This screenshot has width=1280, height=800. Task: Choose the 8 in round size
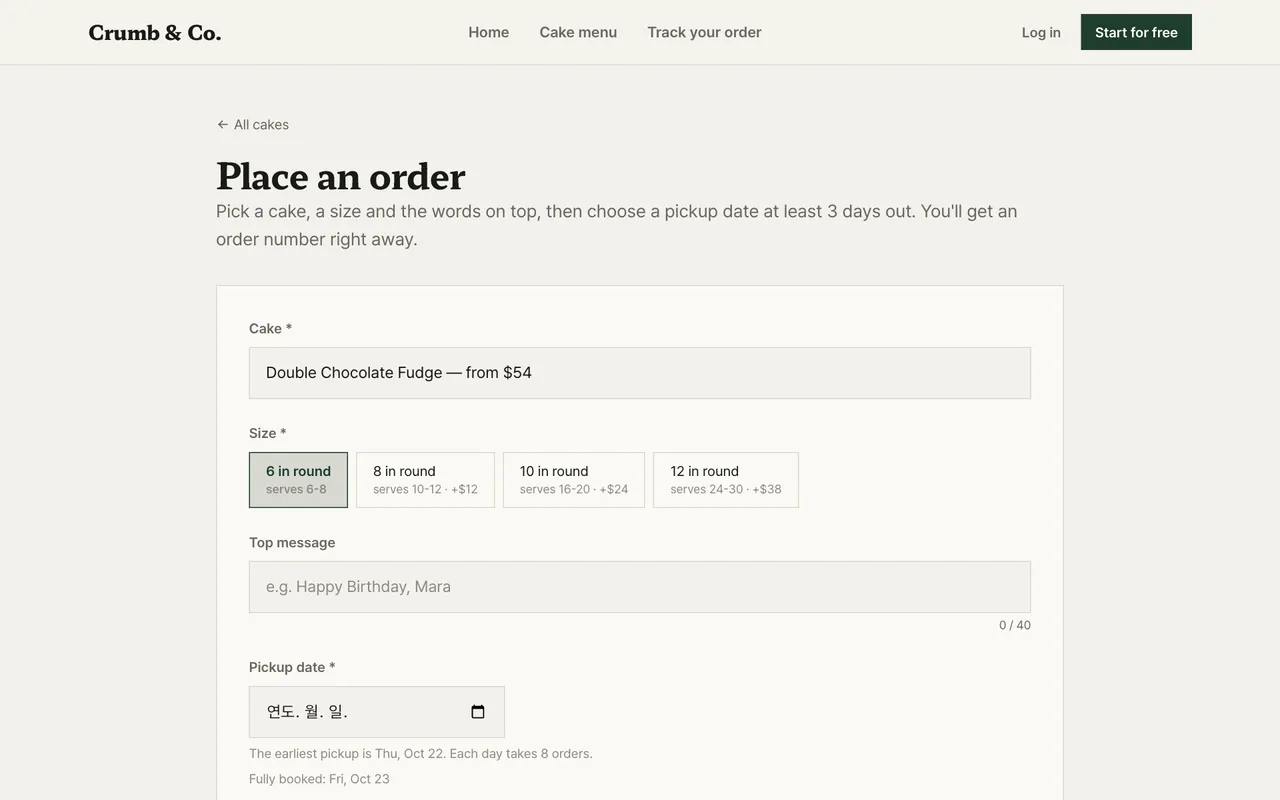tap(425, 480)
